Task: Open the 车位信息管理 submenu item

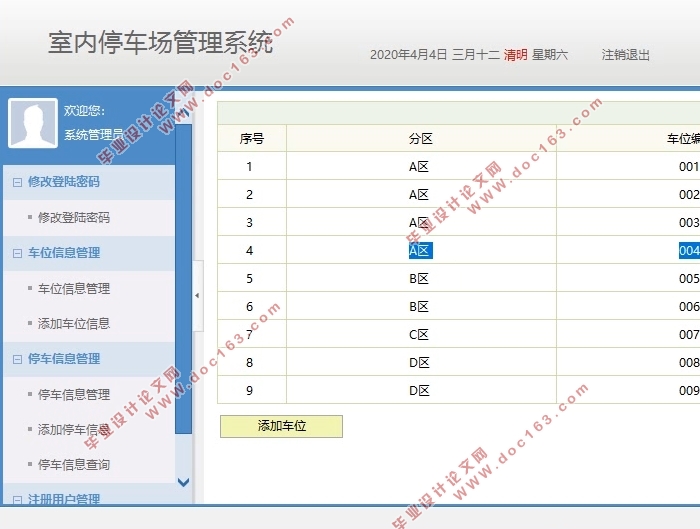Action: coord(74,288)
